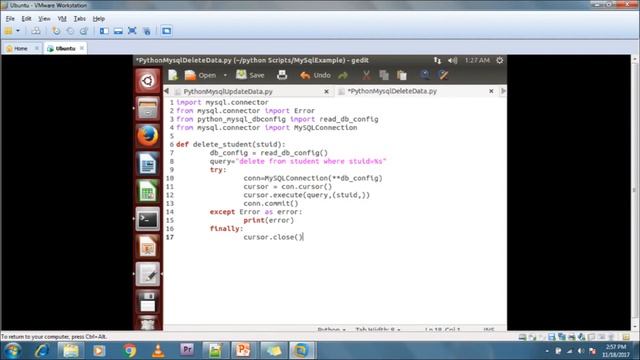
Task: Open the Windows Start button
Action: pos(12,351)
